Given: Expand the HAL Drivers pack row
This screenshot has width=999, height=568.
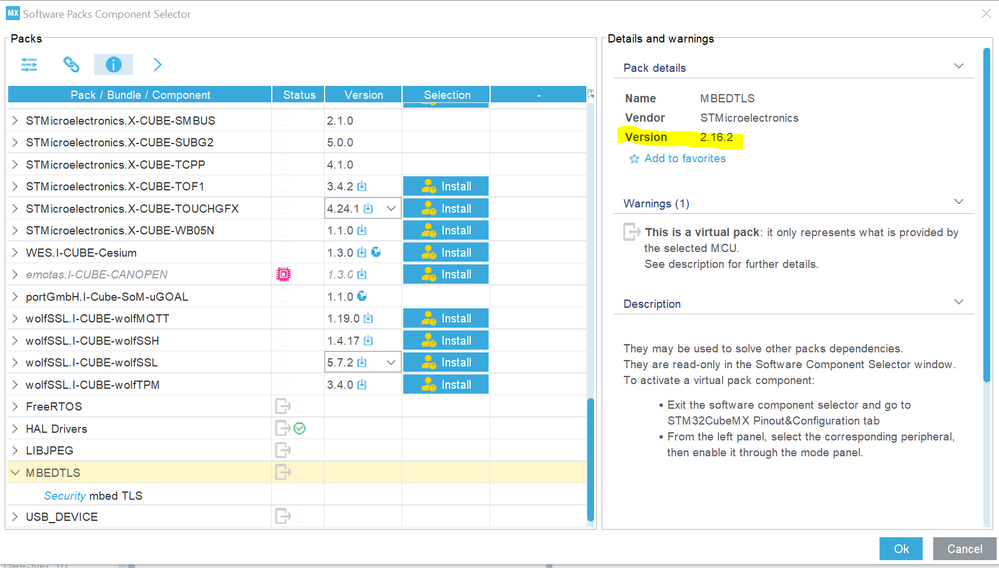Looking at the screenshot, I should pos(15,429).
